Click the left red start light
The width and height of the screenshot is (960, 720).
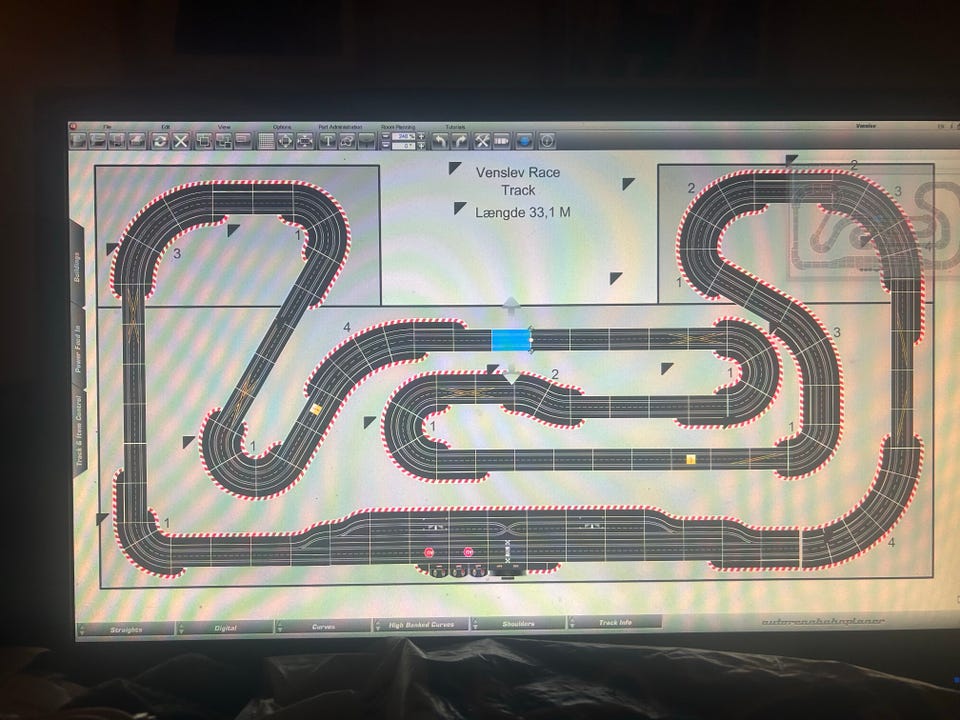click(x=429, y=552)
